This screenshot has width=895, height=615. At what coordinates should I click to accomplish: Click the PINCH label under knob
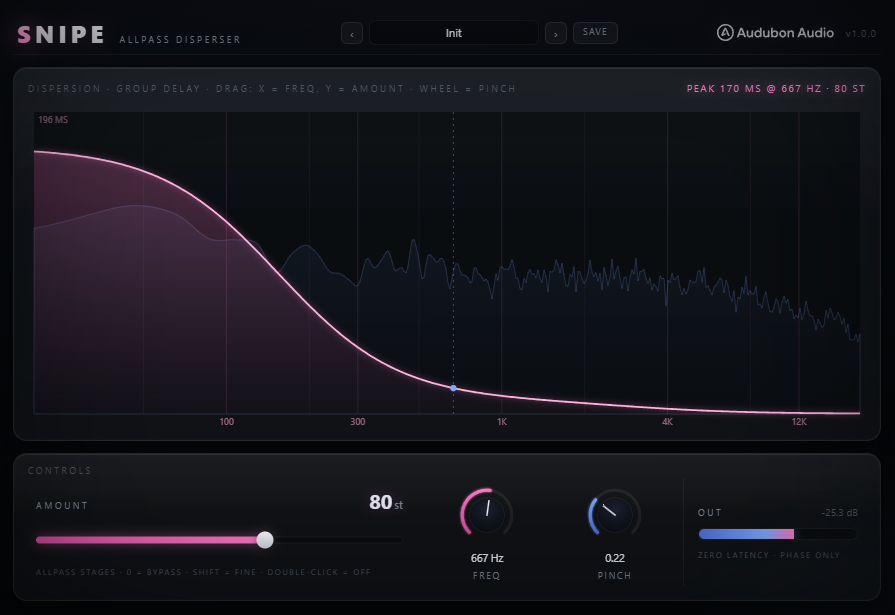click(x=615, y=576)
